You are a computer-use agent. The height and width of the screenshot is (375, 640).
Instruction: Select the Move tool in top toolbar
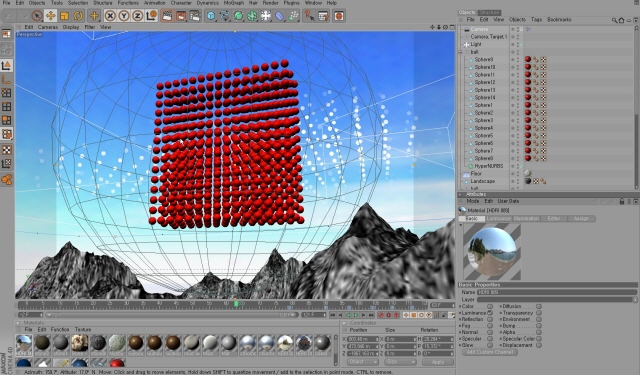click(51, 16)
